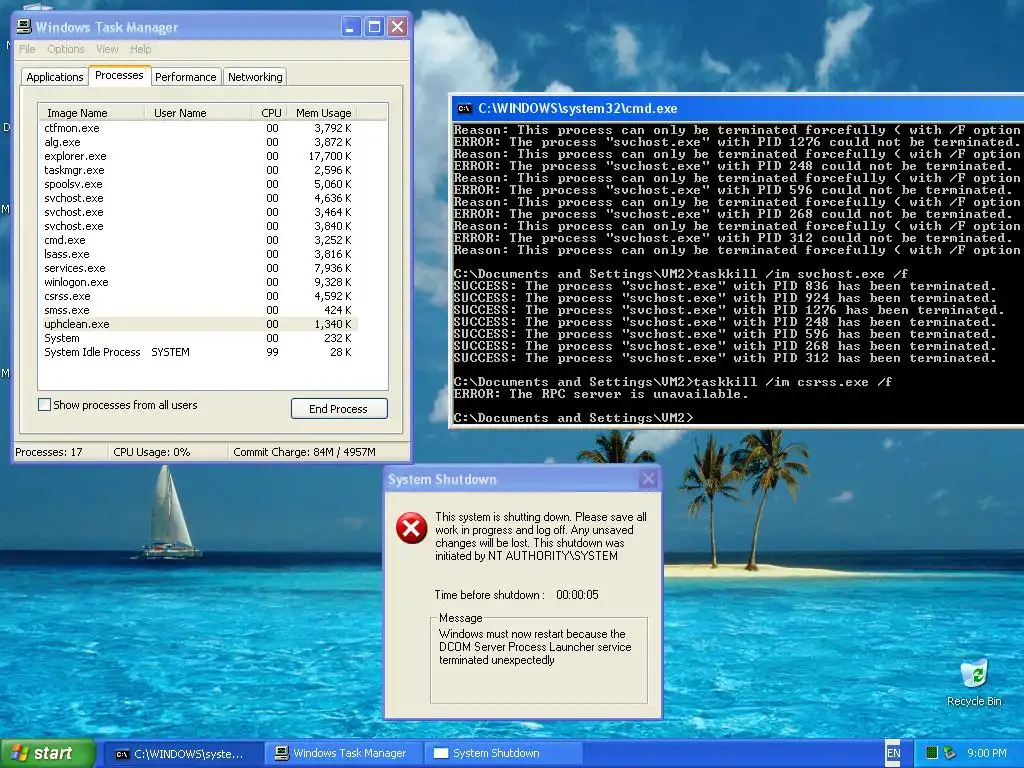Open the File menu in Task Manager

(x=27, y=49)
